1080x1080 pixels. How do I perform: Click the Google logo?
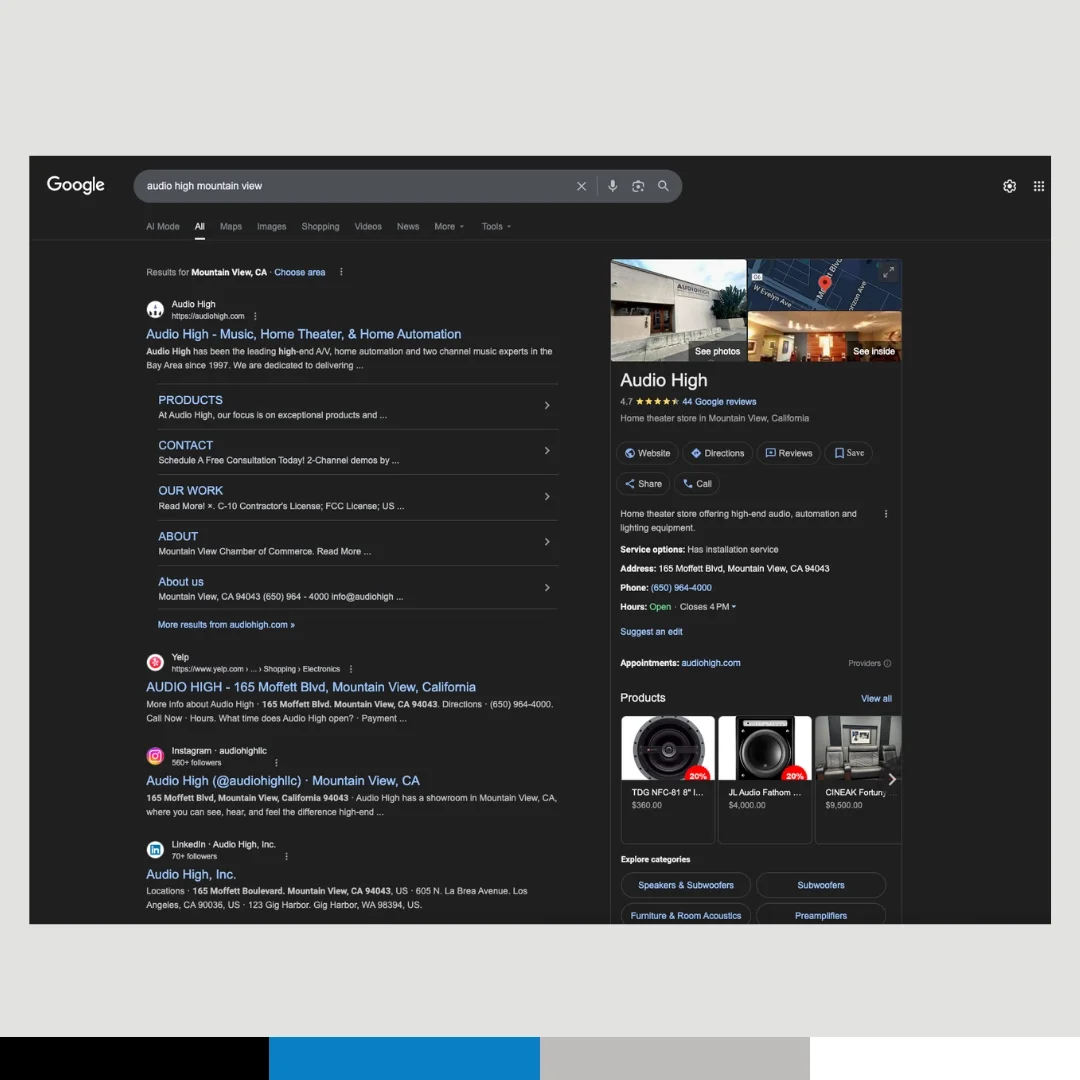click(x=76, y=185)
